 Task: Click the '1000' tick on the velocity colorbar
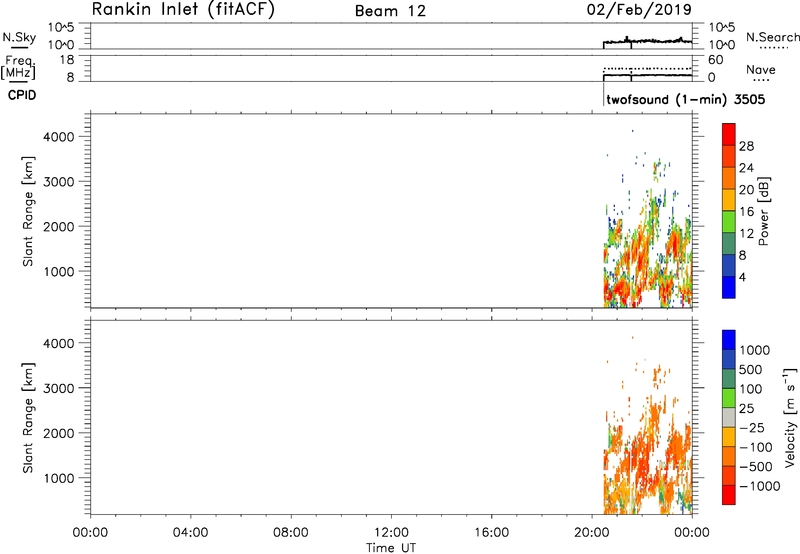pyautogui.click(x=755, y=350)
